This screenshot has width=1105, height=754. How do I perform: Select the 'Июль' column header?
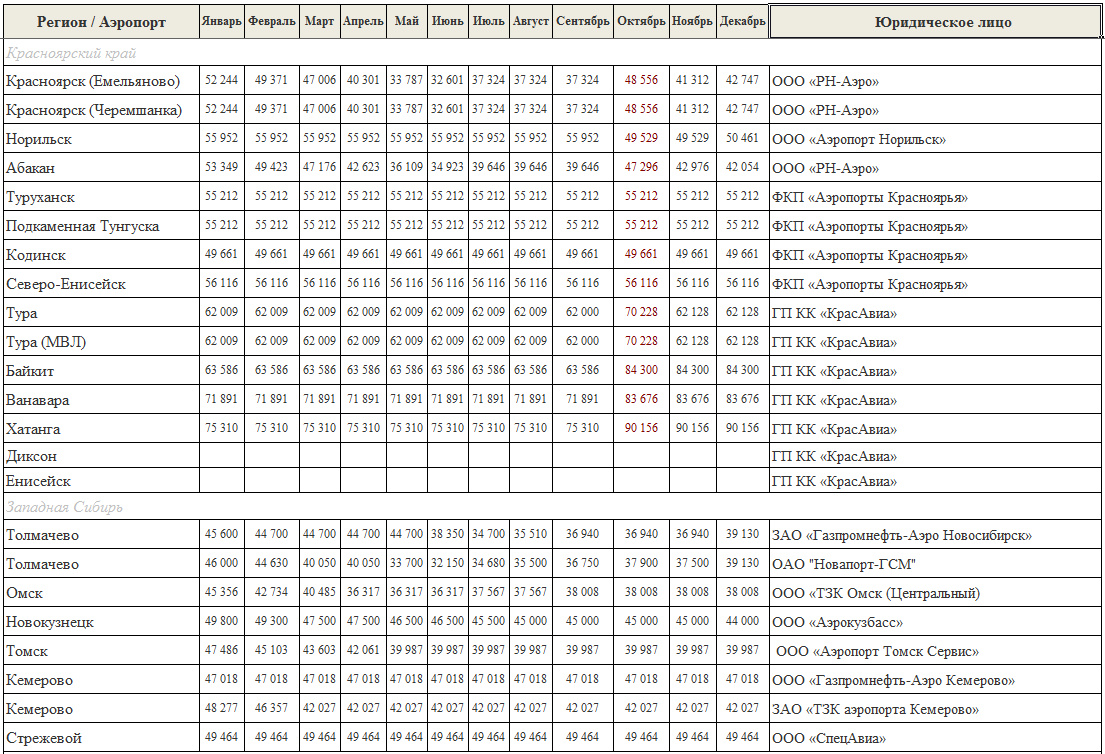tap(488, 21)
